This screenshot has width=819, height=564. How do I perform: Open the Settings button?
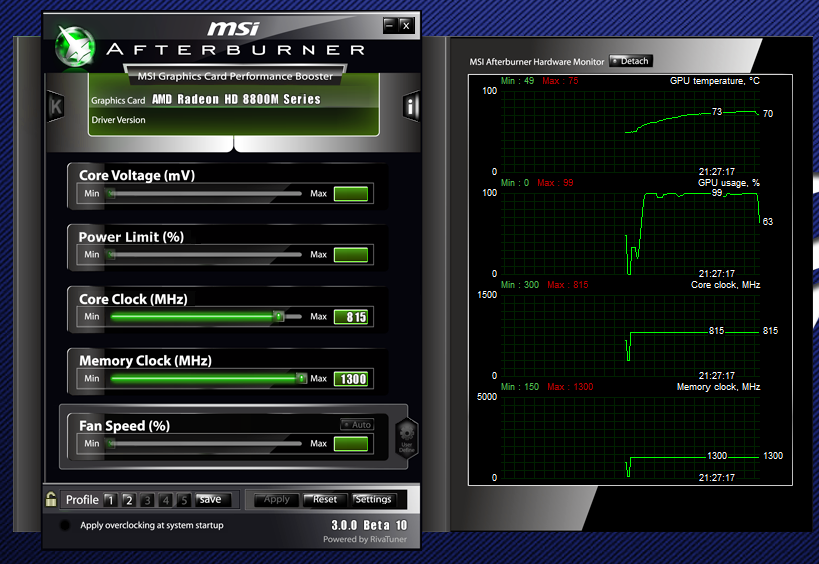coord(373,500)
